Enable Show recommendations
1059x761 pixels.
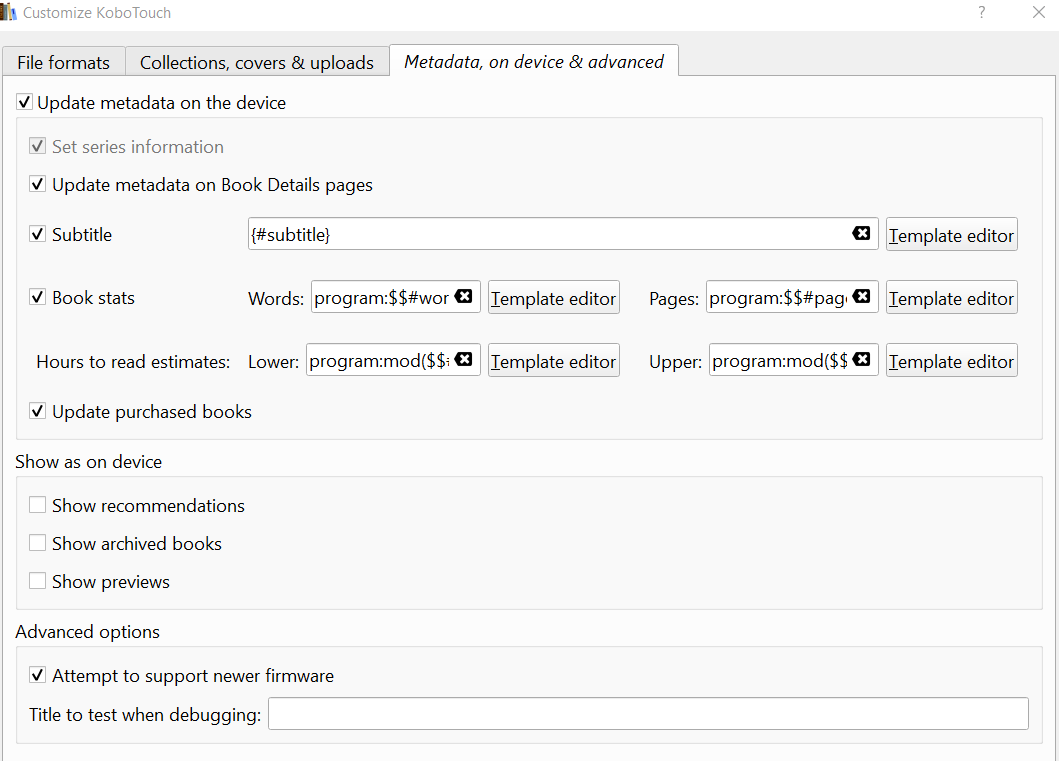tap(38, 506)
